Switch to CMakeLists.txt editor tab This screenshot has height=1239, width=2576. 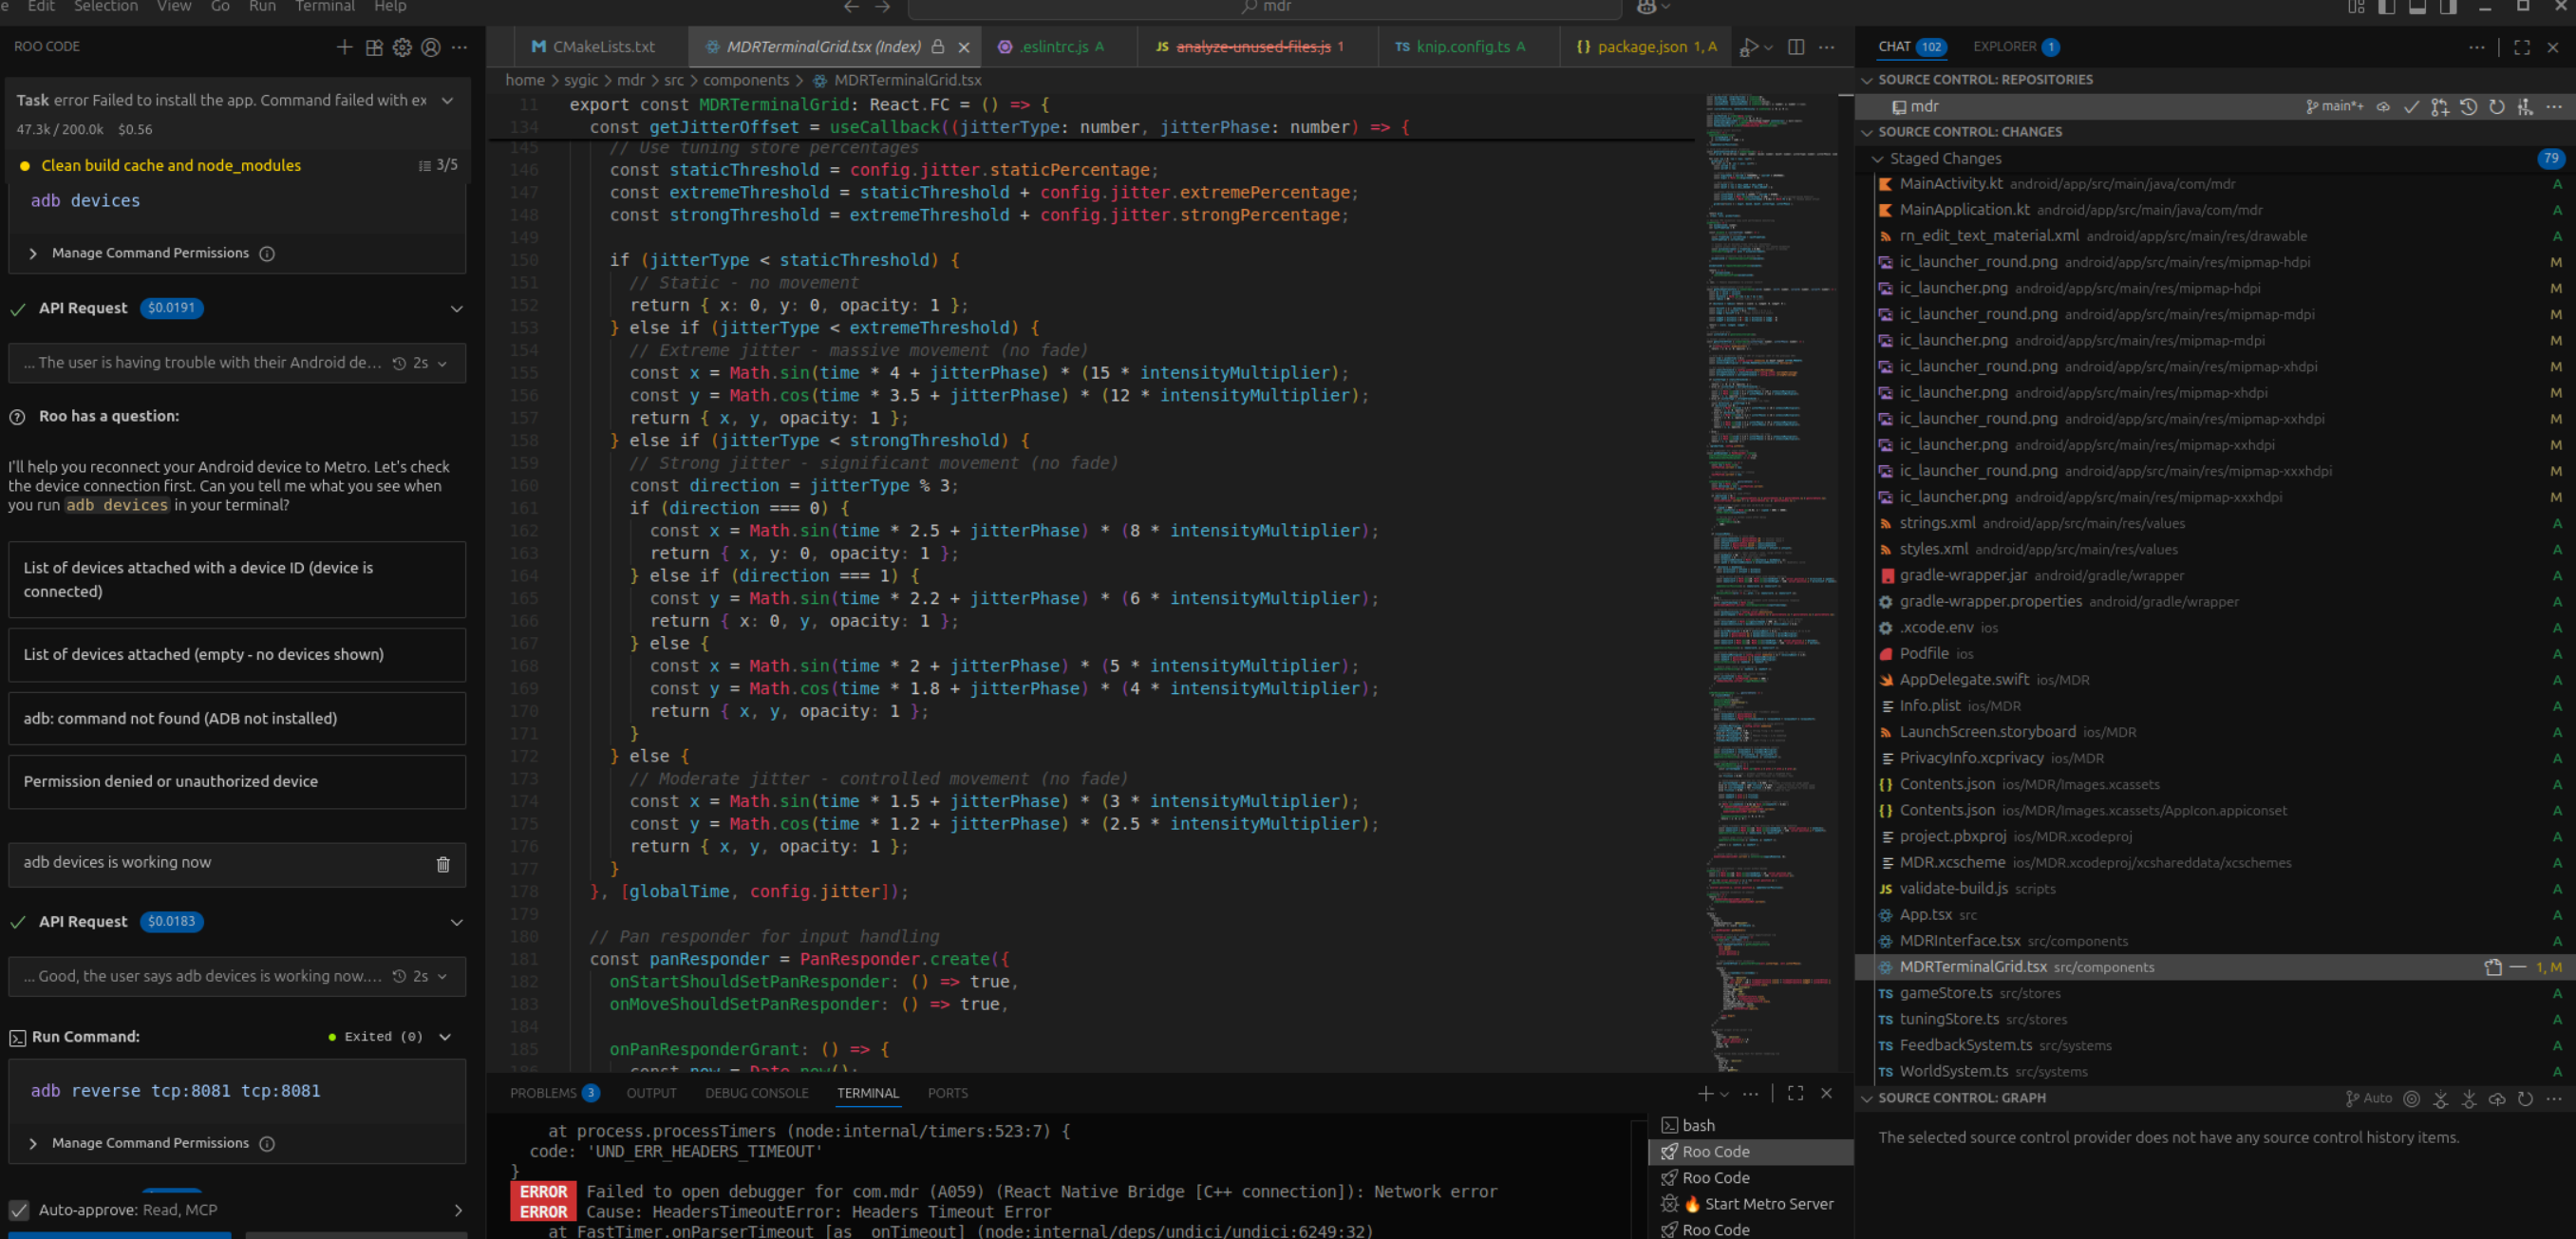click(593, 47)
